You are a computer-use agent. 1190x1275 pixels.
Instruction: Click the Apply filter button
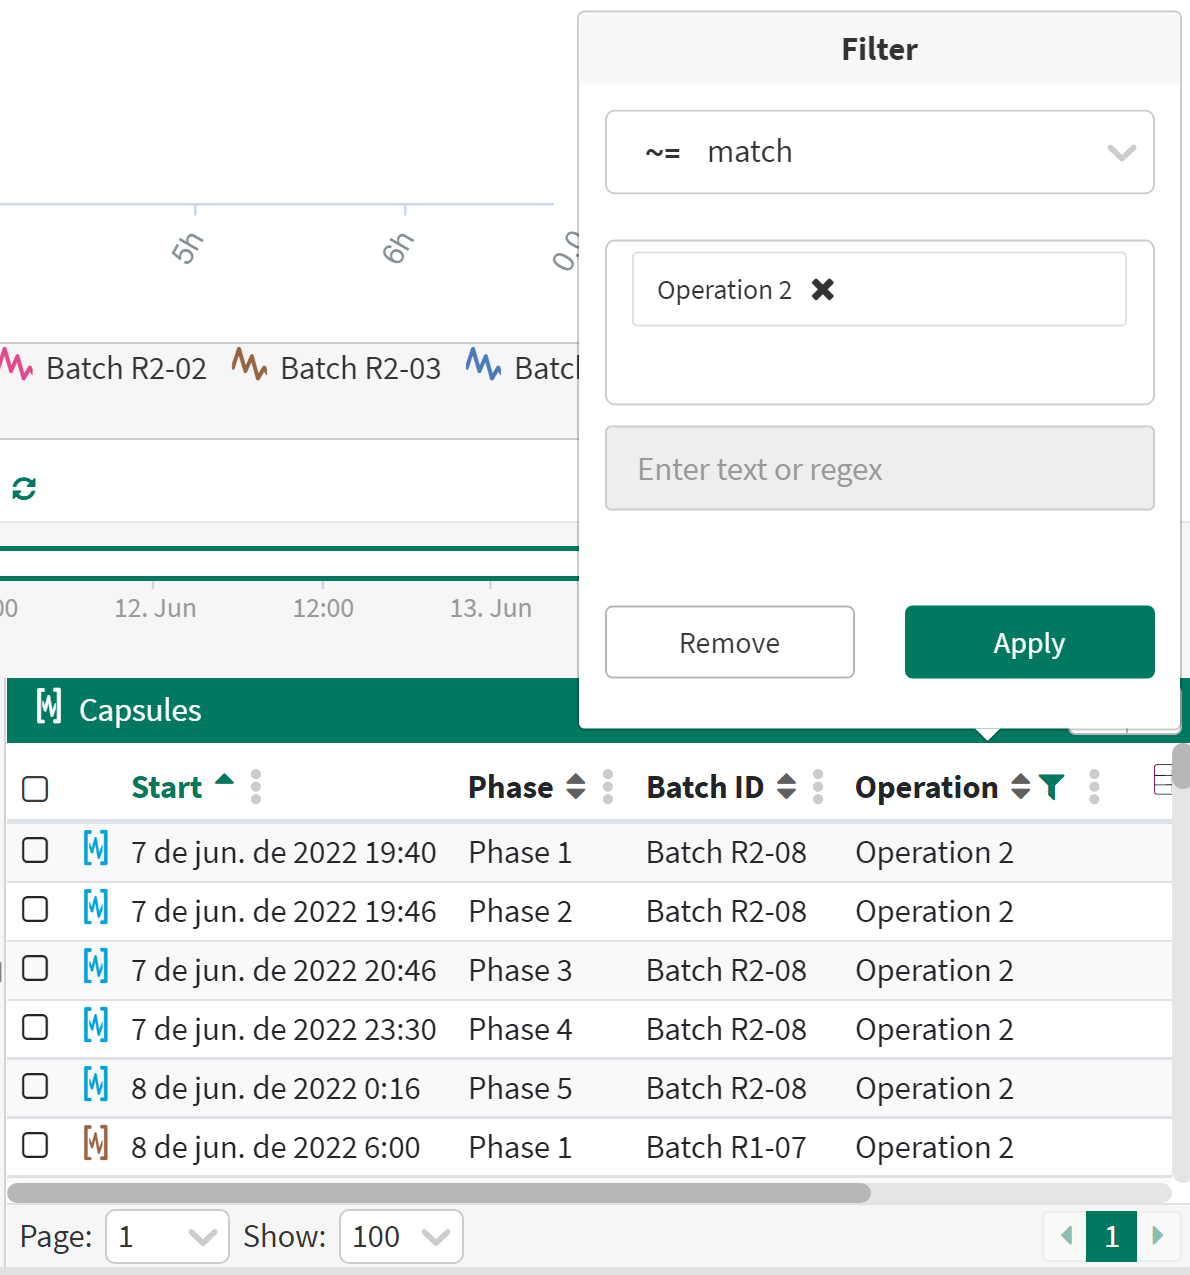click(1029, 643)
